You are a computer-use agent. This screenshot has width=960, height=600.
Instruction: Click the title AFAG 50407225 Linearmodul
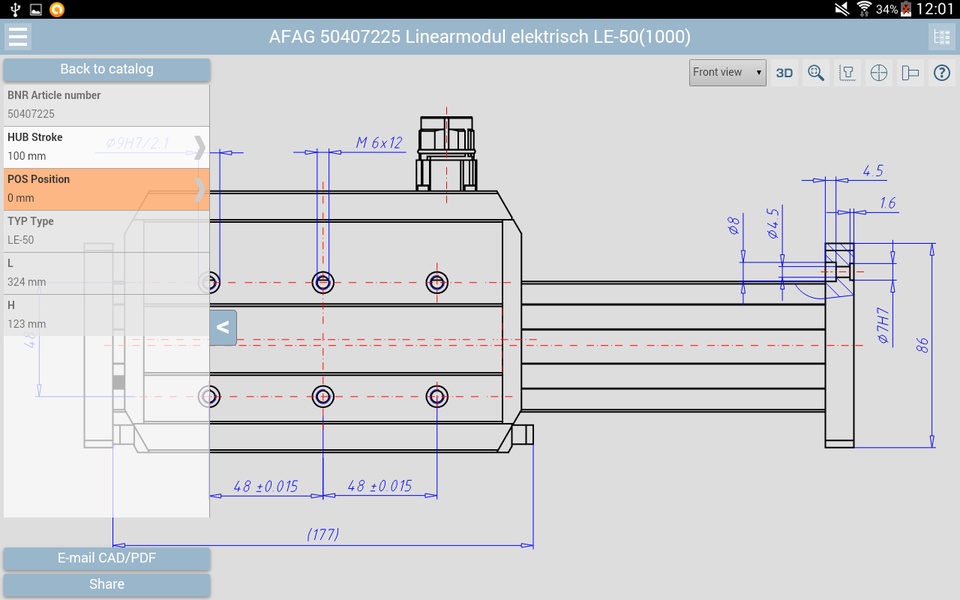coord(480,37)
